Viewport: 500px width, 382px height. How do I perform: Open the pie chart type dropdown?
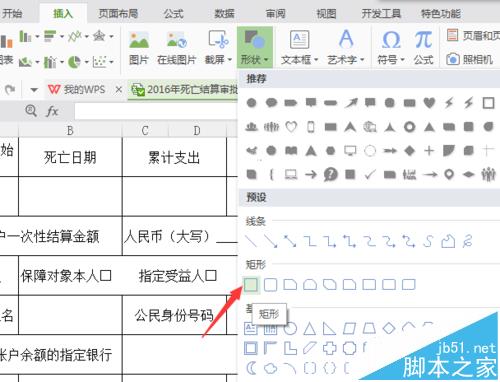86,62
